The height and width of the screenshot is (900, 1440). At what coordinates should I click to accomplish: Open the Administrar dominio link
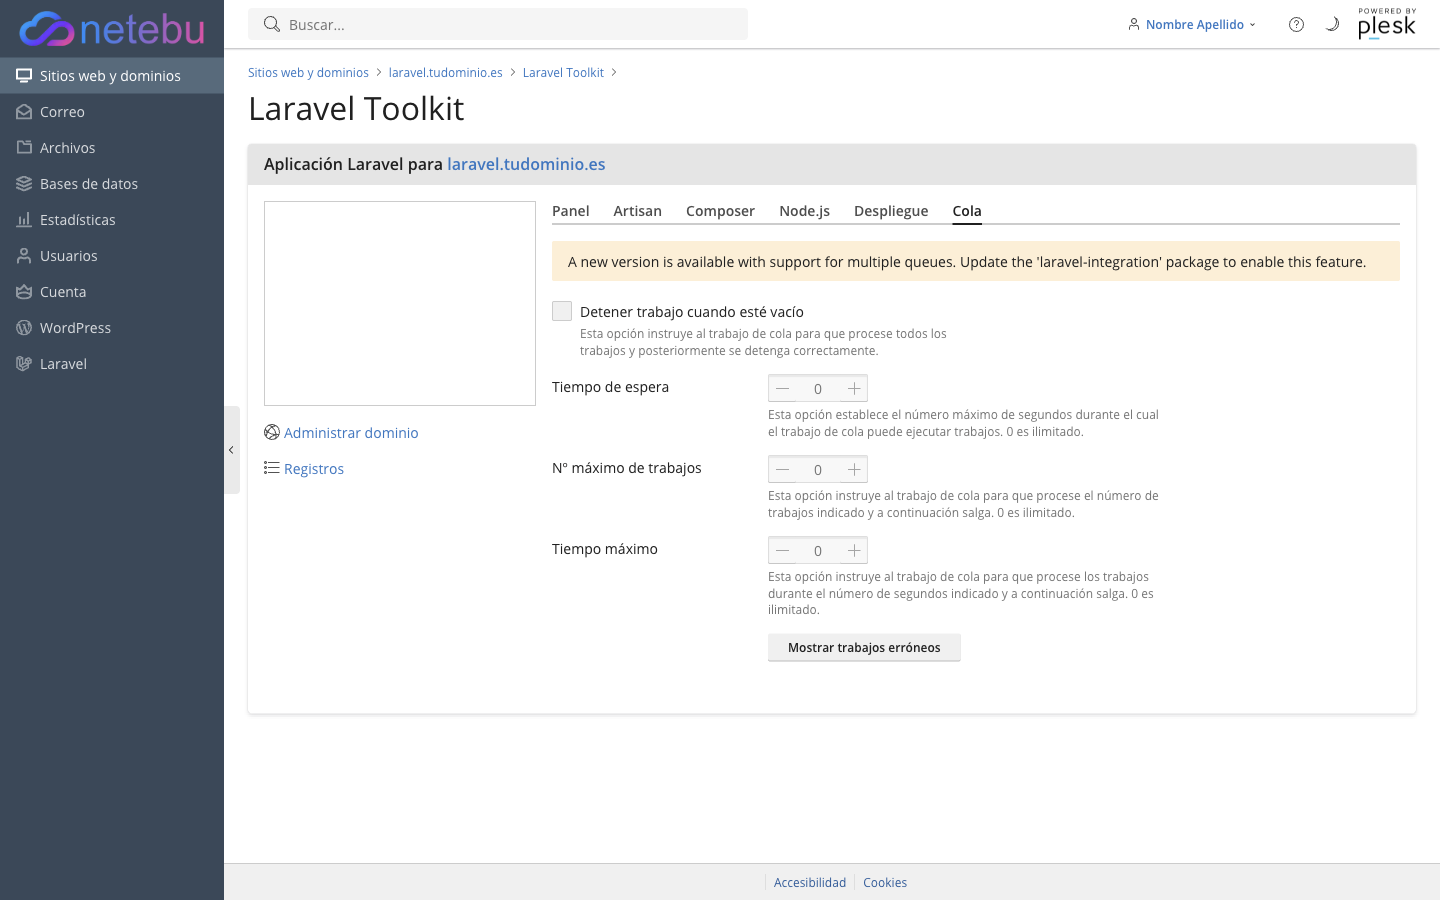click(x=351, y=433)
